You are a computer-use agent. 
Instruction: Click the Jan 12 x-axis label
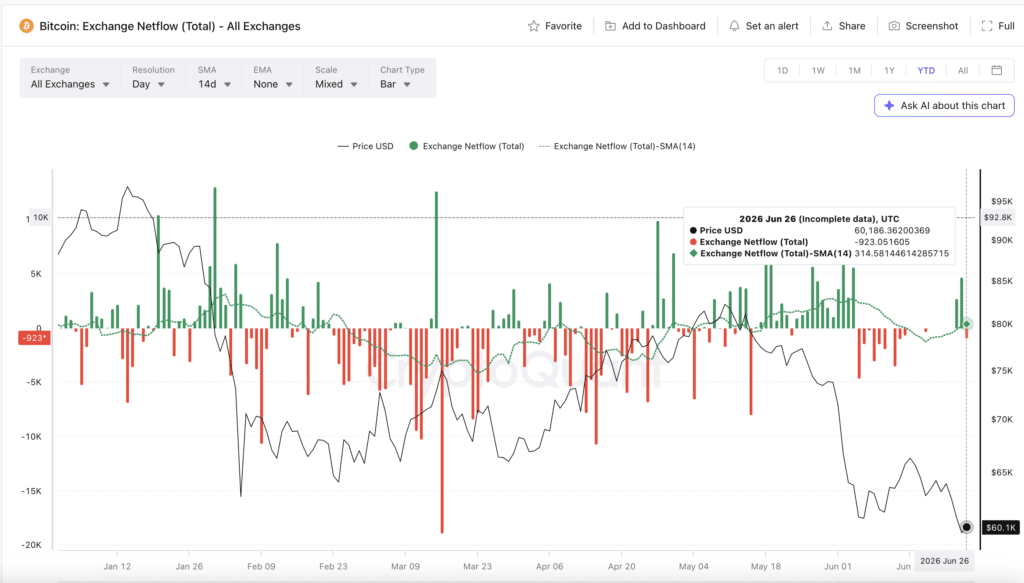tap(117, 566)
